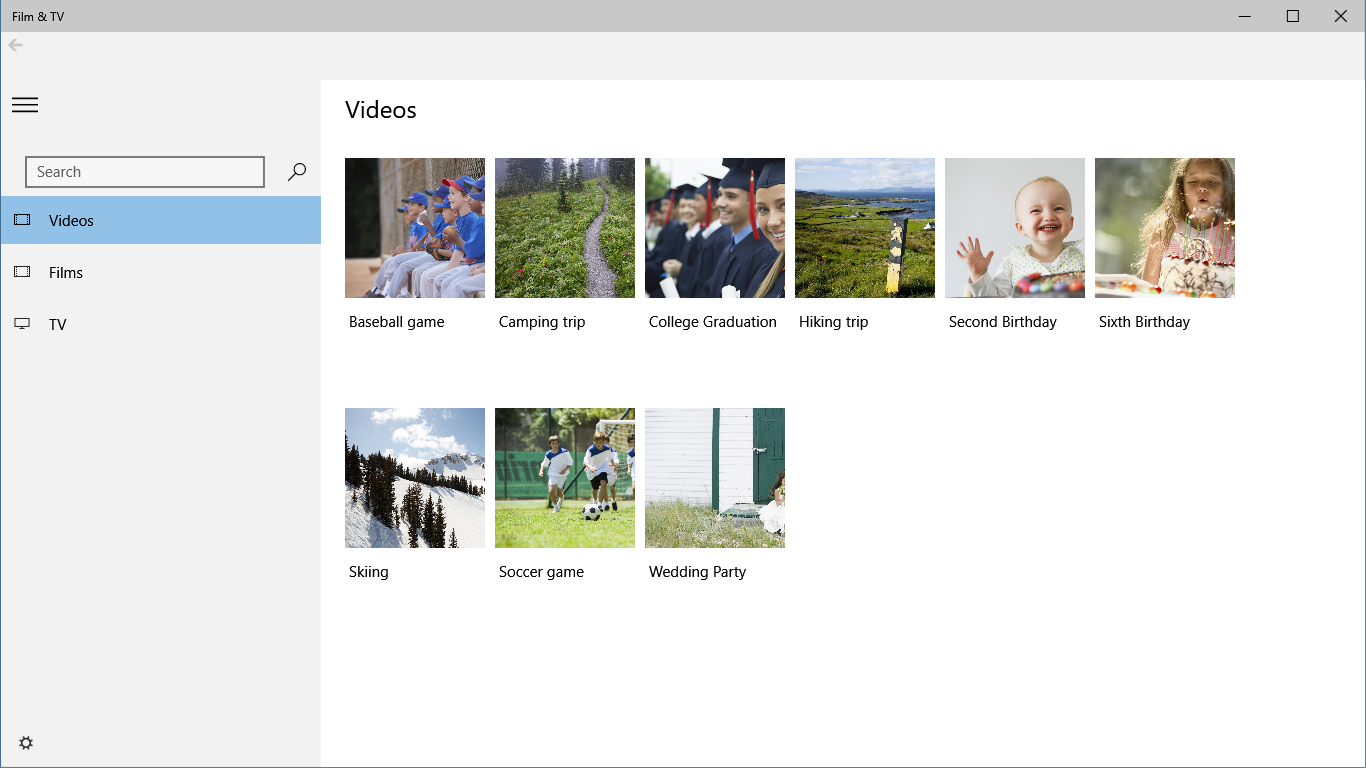Play the Skiing video
The image size is (1366, 768).
click(x=414, y=477)
